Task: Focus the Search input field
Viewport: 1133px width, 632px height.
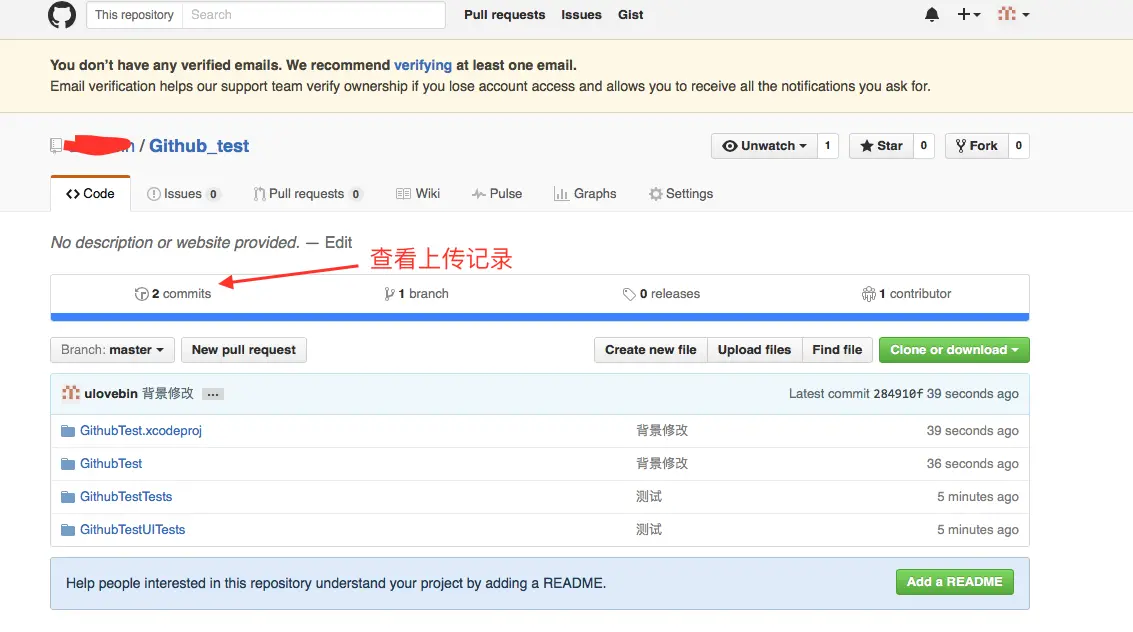Action: point(314,14)
